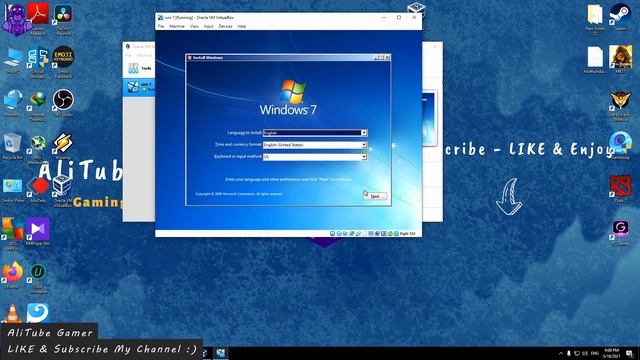
Task: Open the Help menu in VM window
Action: [242, 26]
